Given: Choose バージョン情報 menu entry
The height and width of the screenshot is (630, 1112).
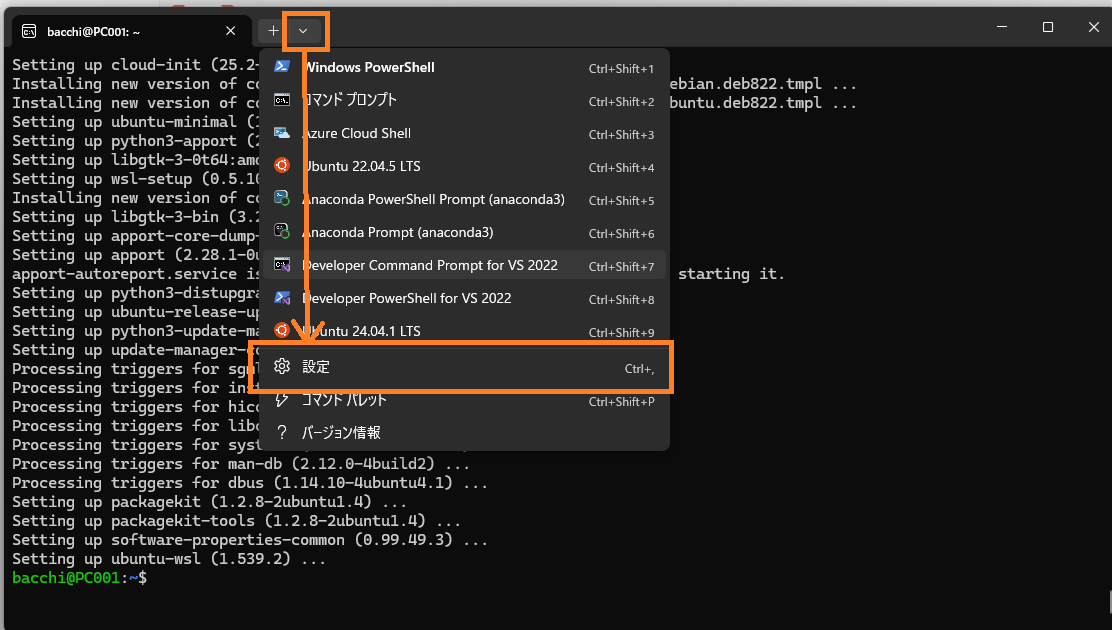Looking at the screenshot, I should pyautogui.click(x=341, y=433).
